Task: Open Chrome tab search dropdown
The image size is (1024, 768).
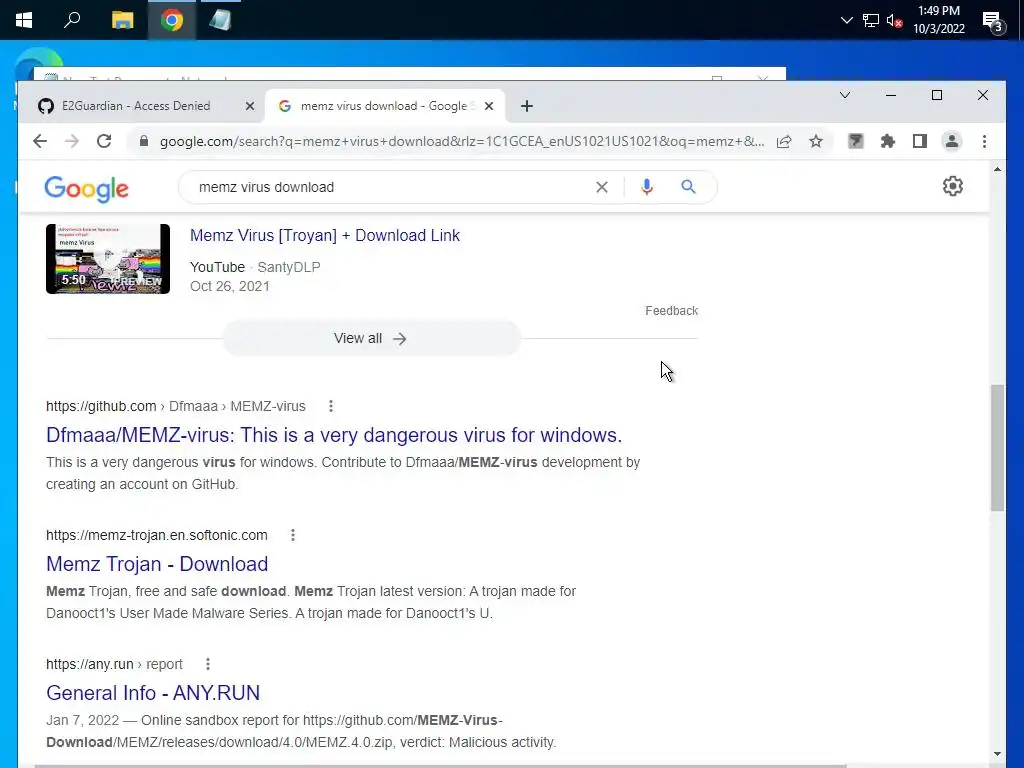Action: click(844, 95)
